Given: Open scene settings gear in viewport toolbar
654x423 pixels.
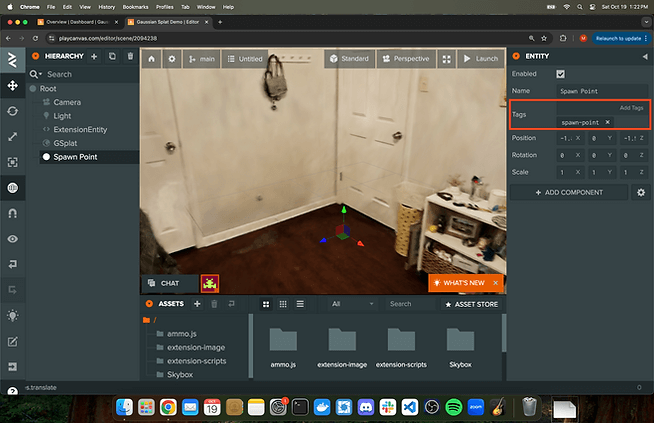Looking at the screenshot, I should tap(172, 59).
